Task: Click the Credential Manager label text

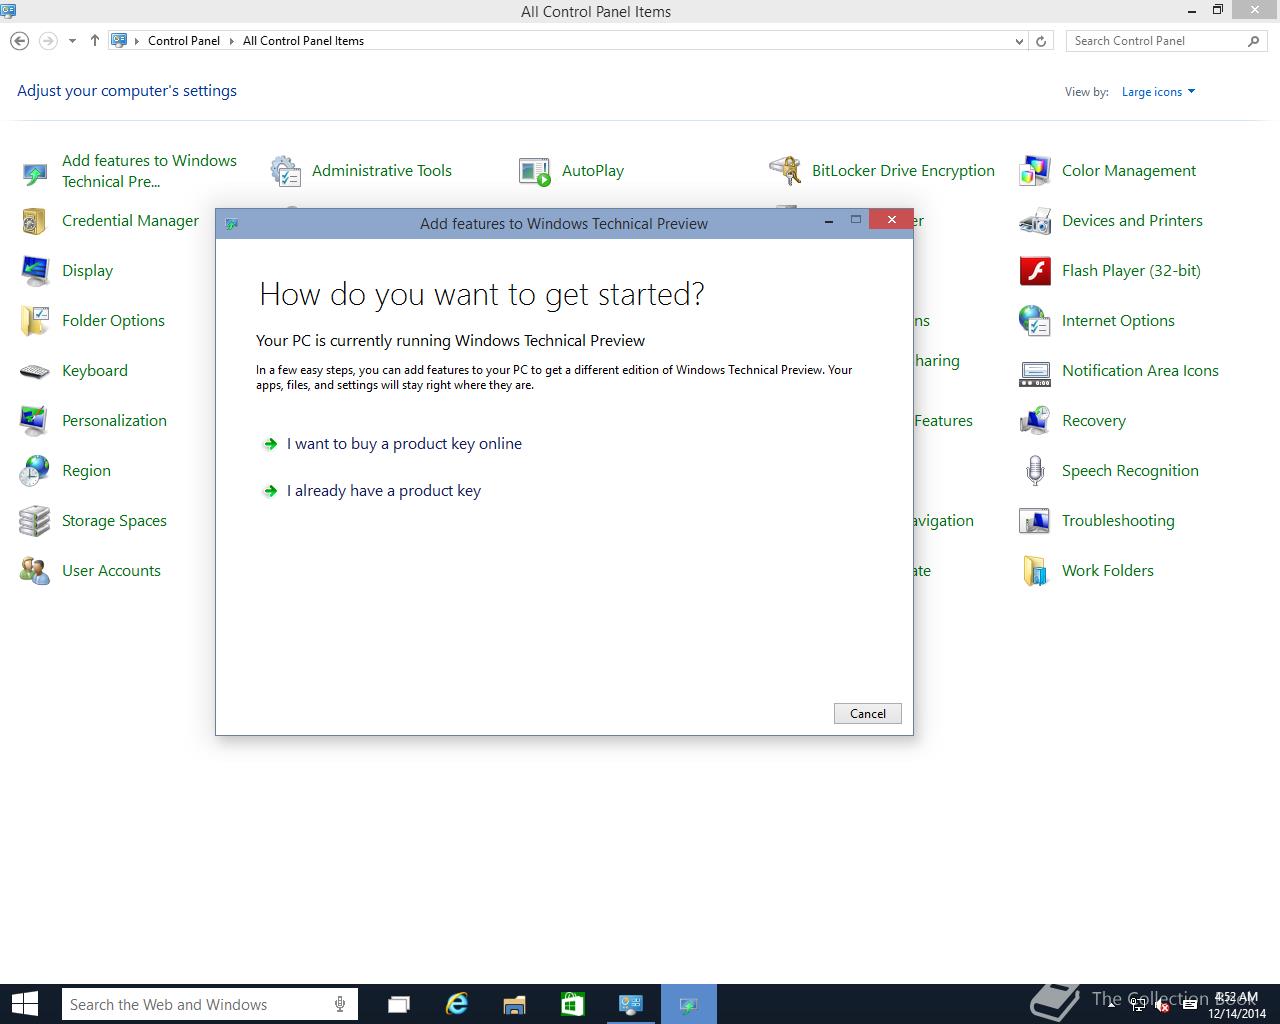Action: pyautogui.click(x=130, y=221)
